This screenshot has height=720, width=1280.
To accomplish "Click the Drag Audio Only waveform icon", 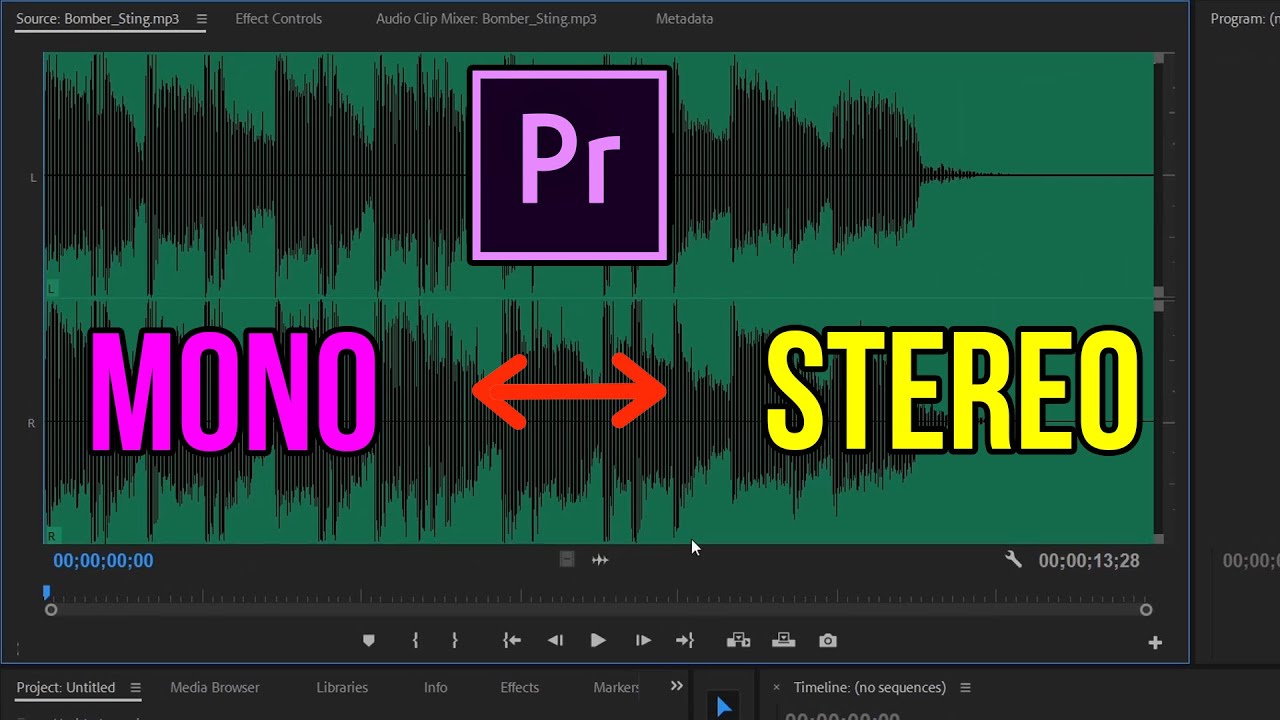I will pyautogui.click(x=600, y=560).
